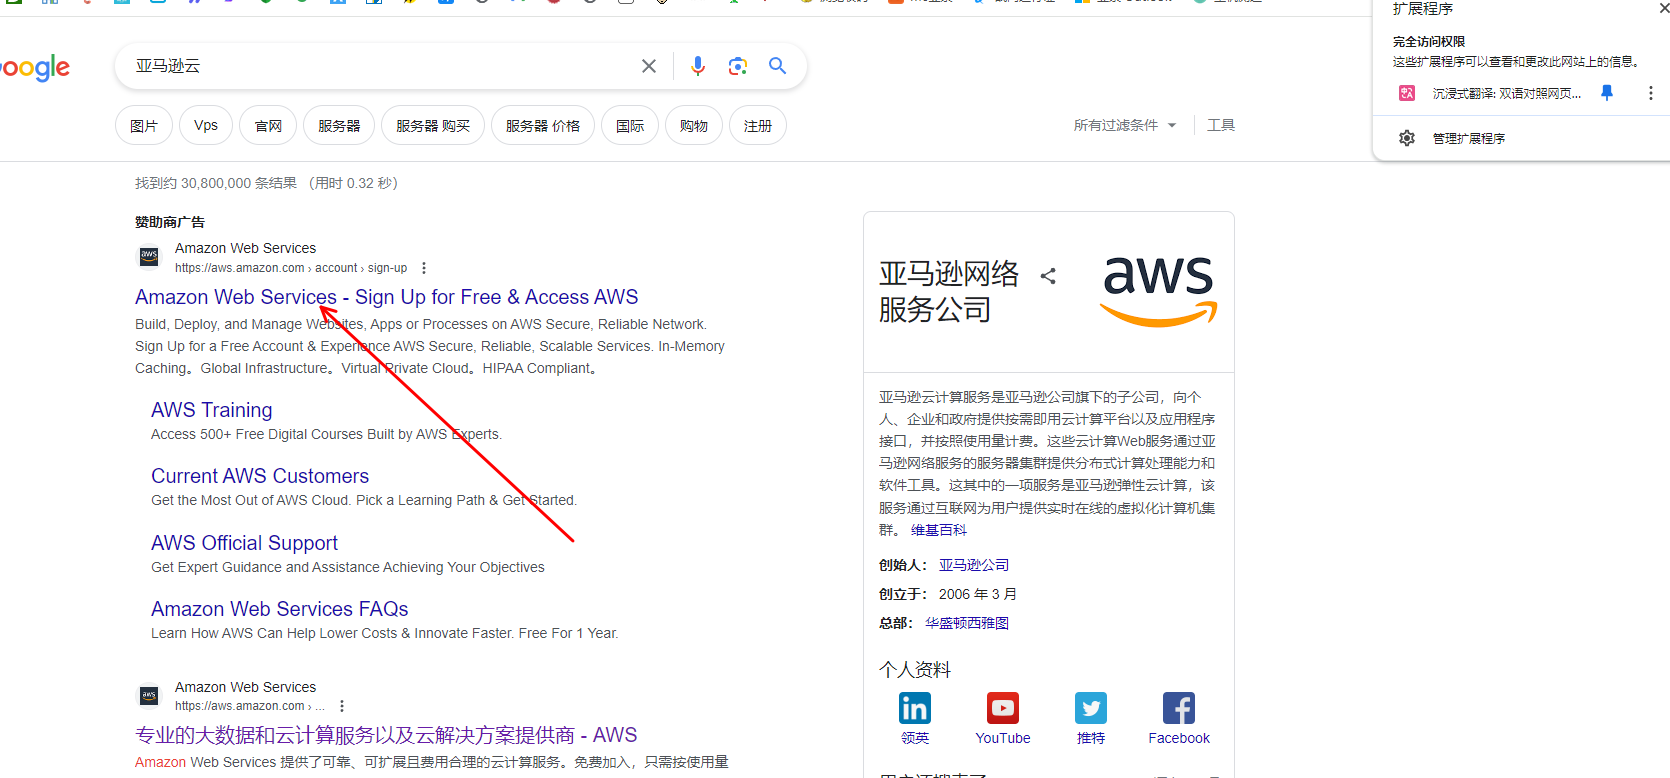1670x778 pixels.
Task: Open the LinkedIn 领英 profile icon
Action: pyautogui.click(x=915, y=708)
